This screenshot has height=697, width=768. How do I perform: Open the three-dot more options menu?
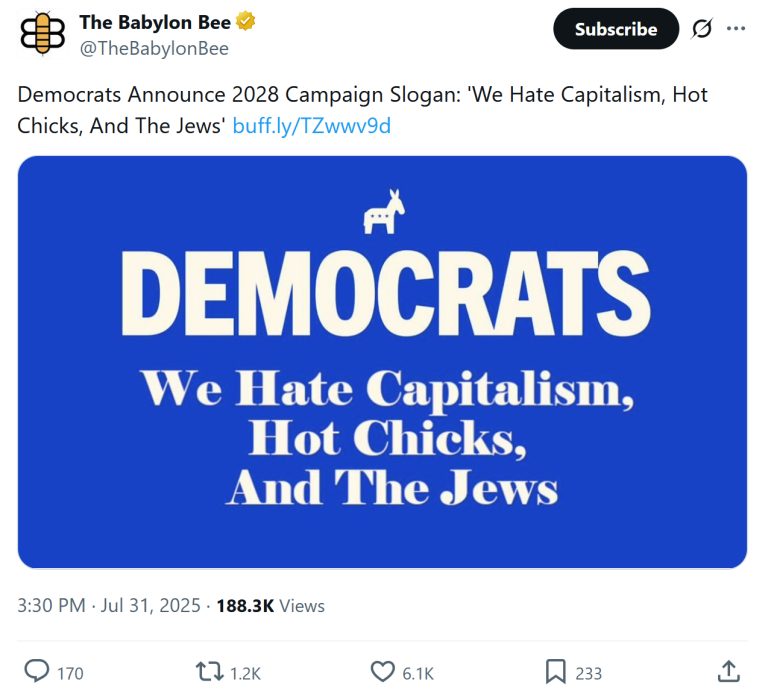(736, 29)
